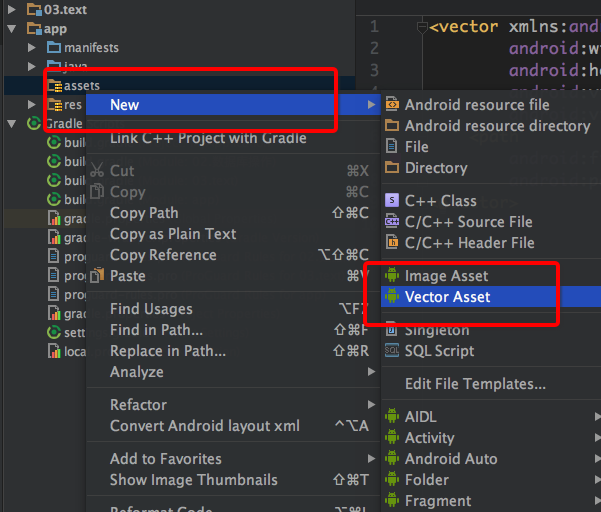Screen dimensions: 601x512
Task: Click the AIDL android icon
Action: click(392, 417)
